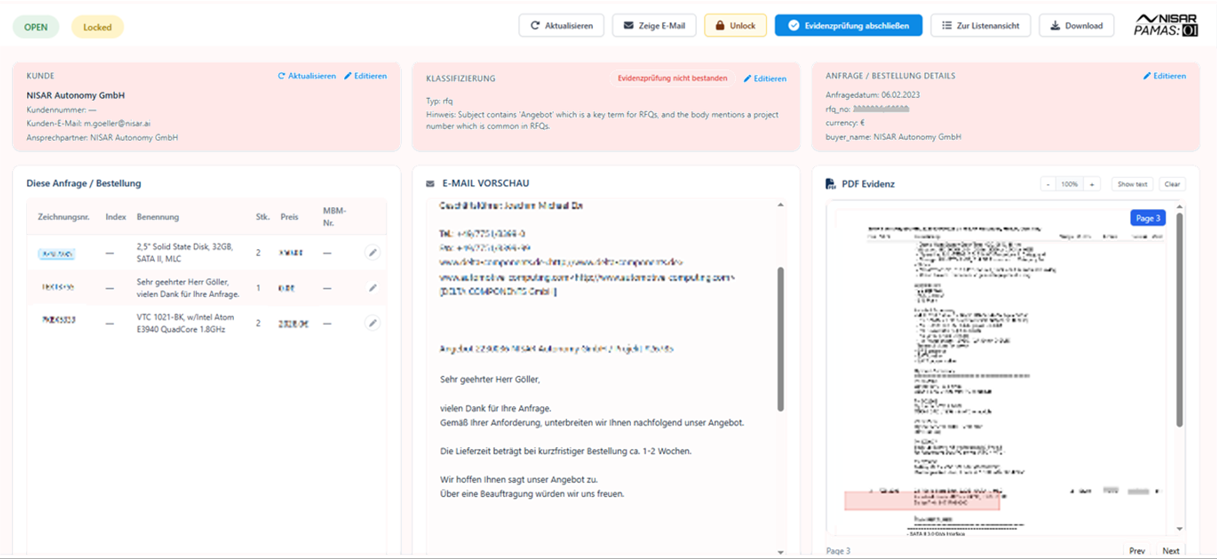
Task: Click Evidenzprüfung abschließen button
Action: click(848, 25)
